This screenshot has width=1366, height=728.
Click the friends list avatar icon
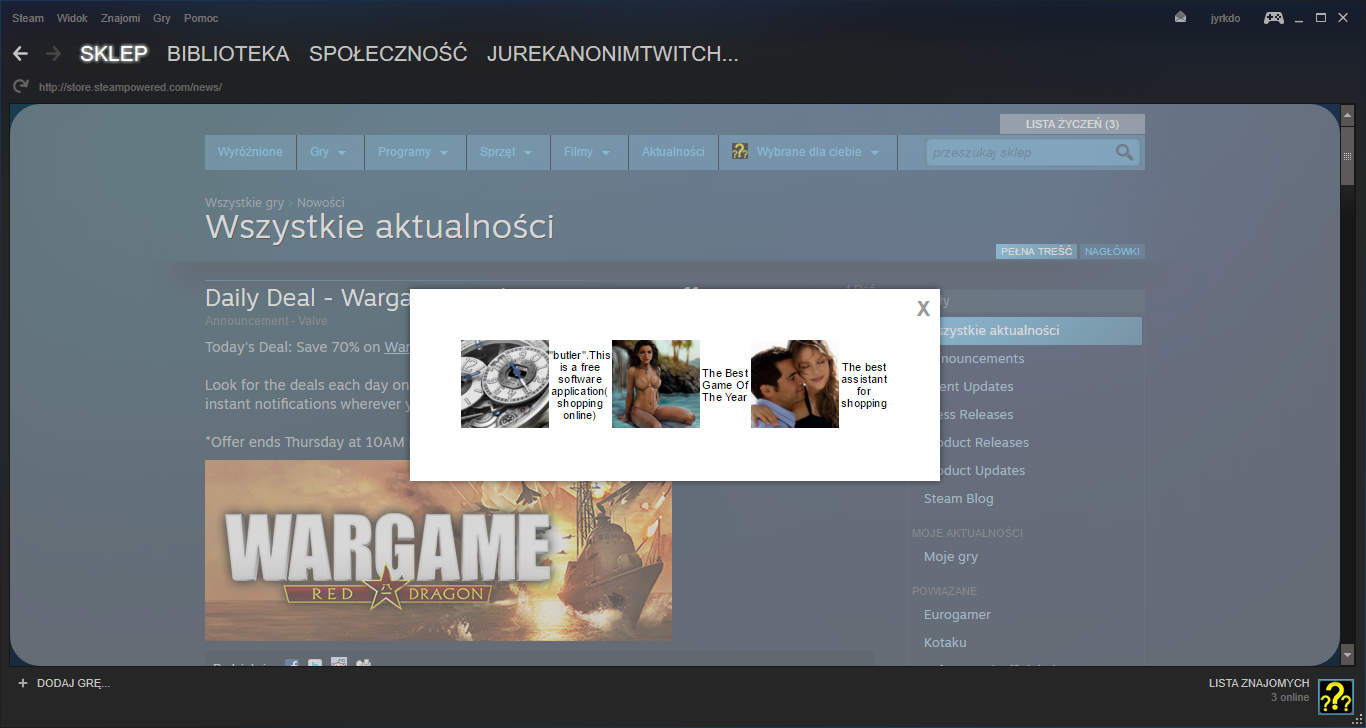click(1335, 696)
